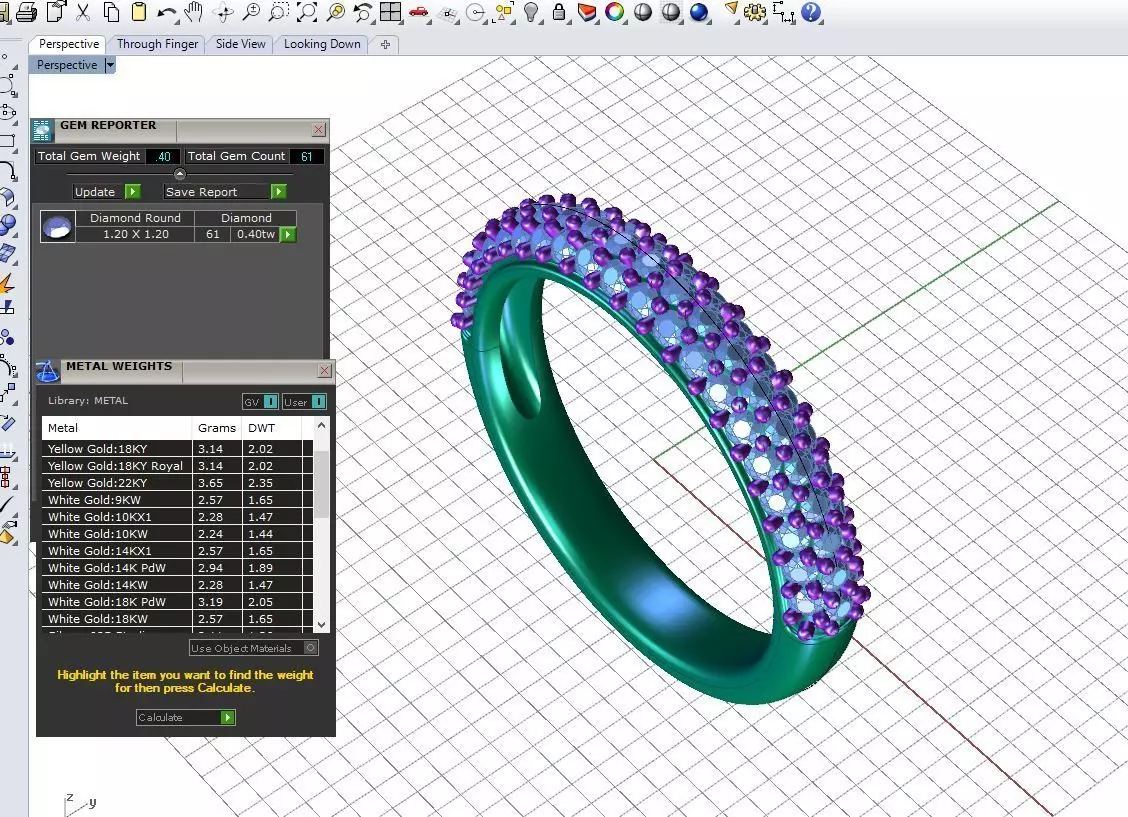Click the Update button in Gem Reporter
Screen dimensions: 1128x817
[107, 192]
